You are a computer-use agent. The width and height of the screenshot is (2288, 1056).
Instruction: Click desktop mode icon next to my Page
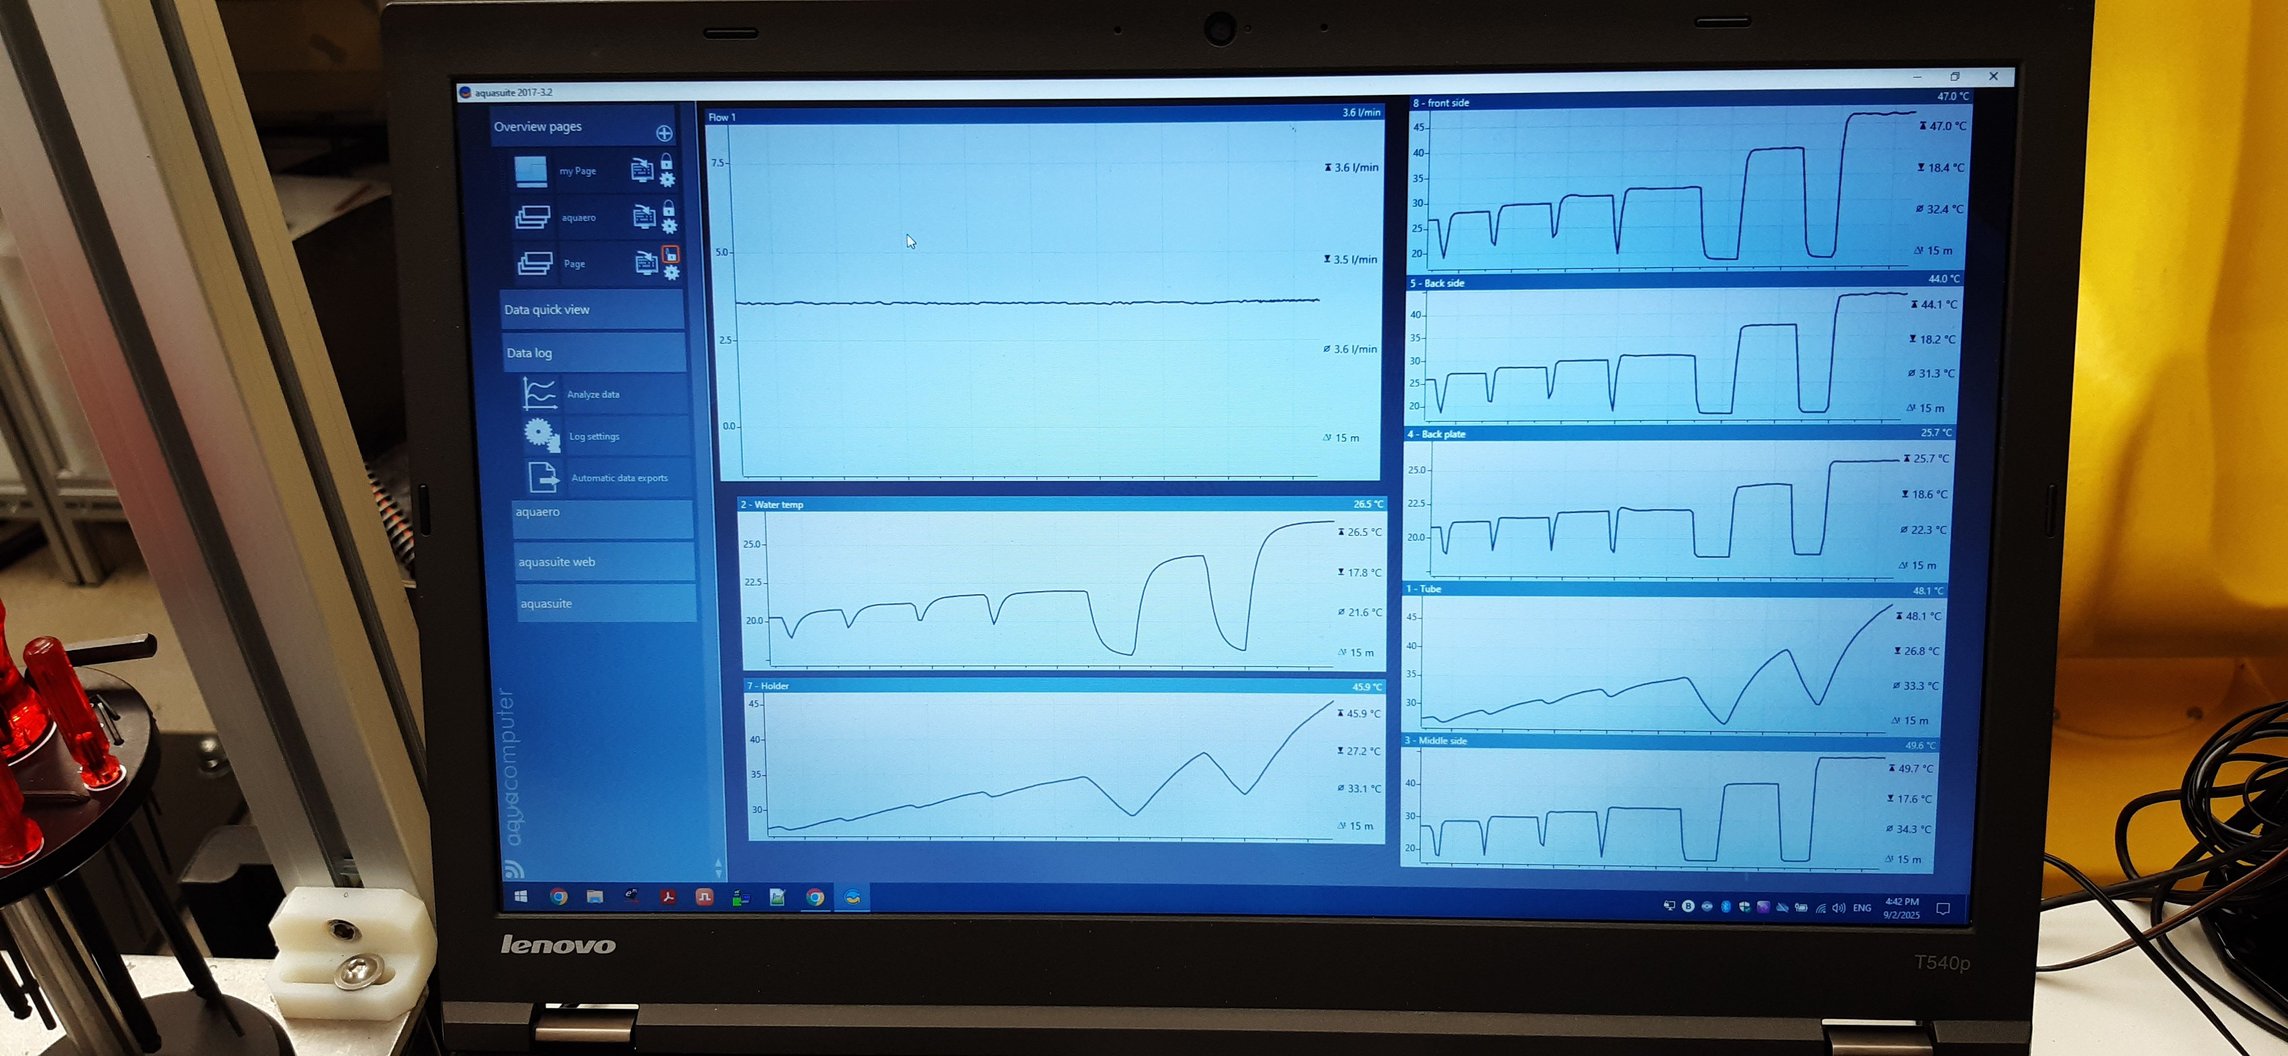point(642,171)
